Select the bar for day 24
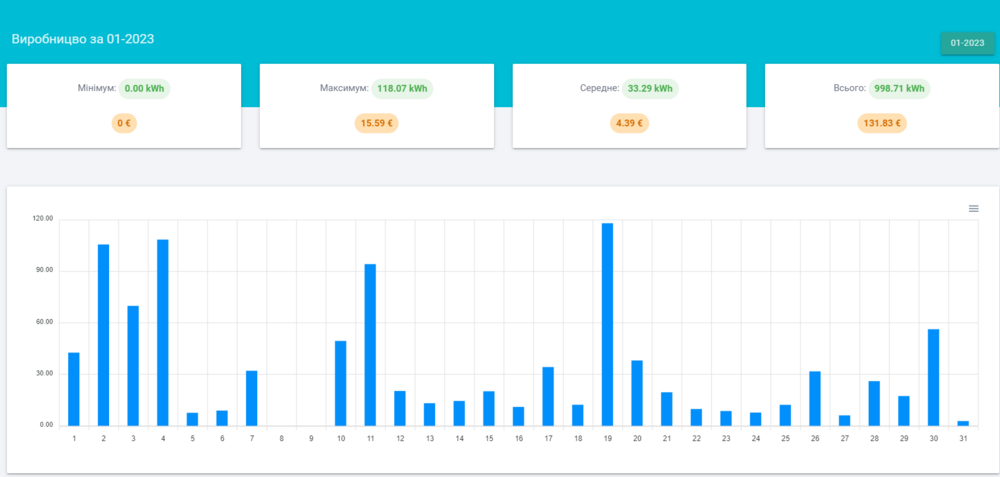1000x477 pixels. 756,419
